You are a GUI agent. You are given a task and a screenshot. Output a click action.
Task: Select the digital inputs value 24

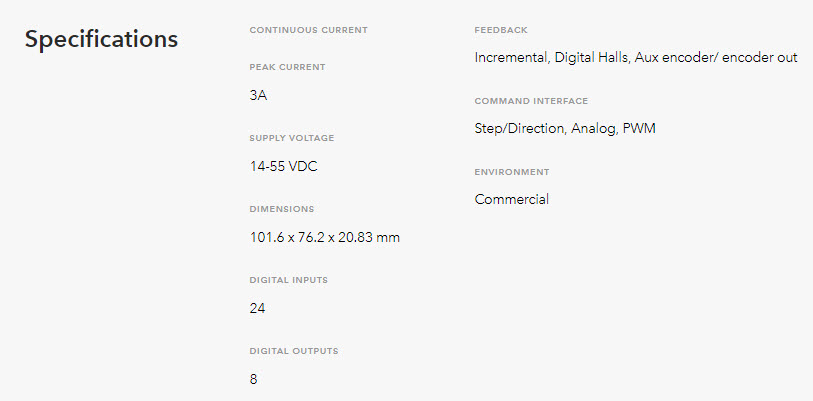[x=257, y=309]
